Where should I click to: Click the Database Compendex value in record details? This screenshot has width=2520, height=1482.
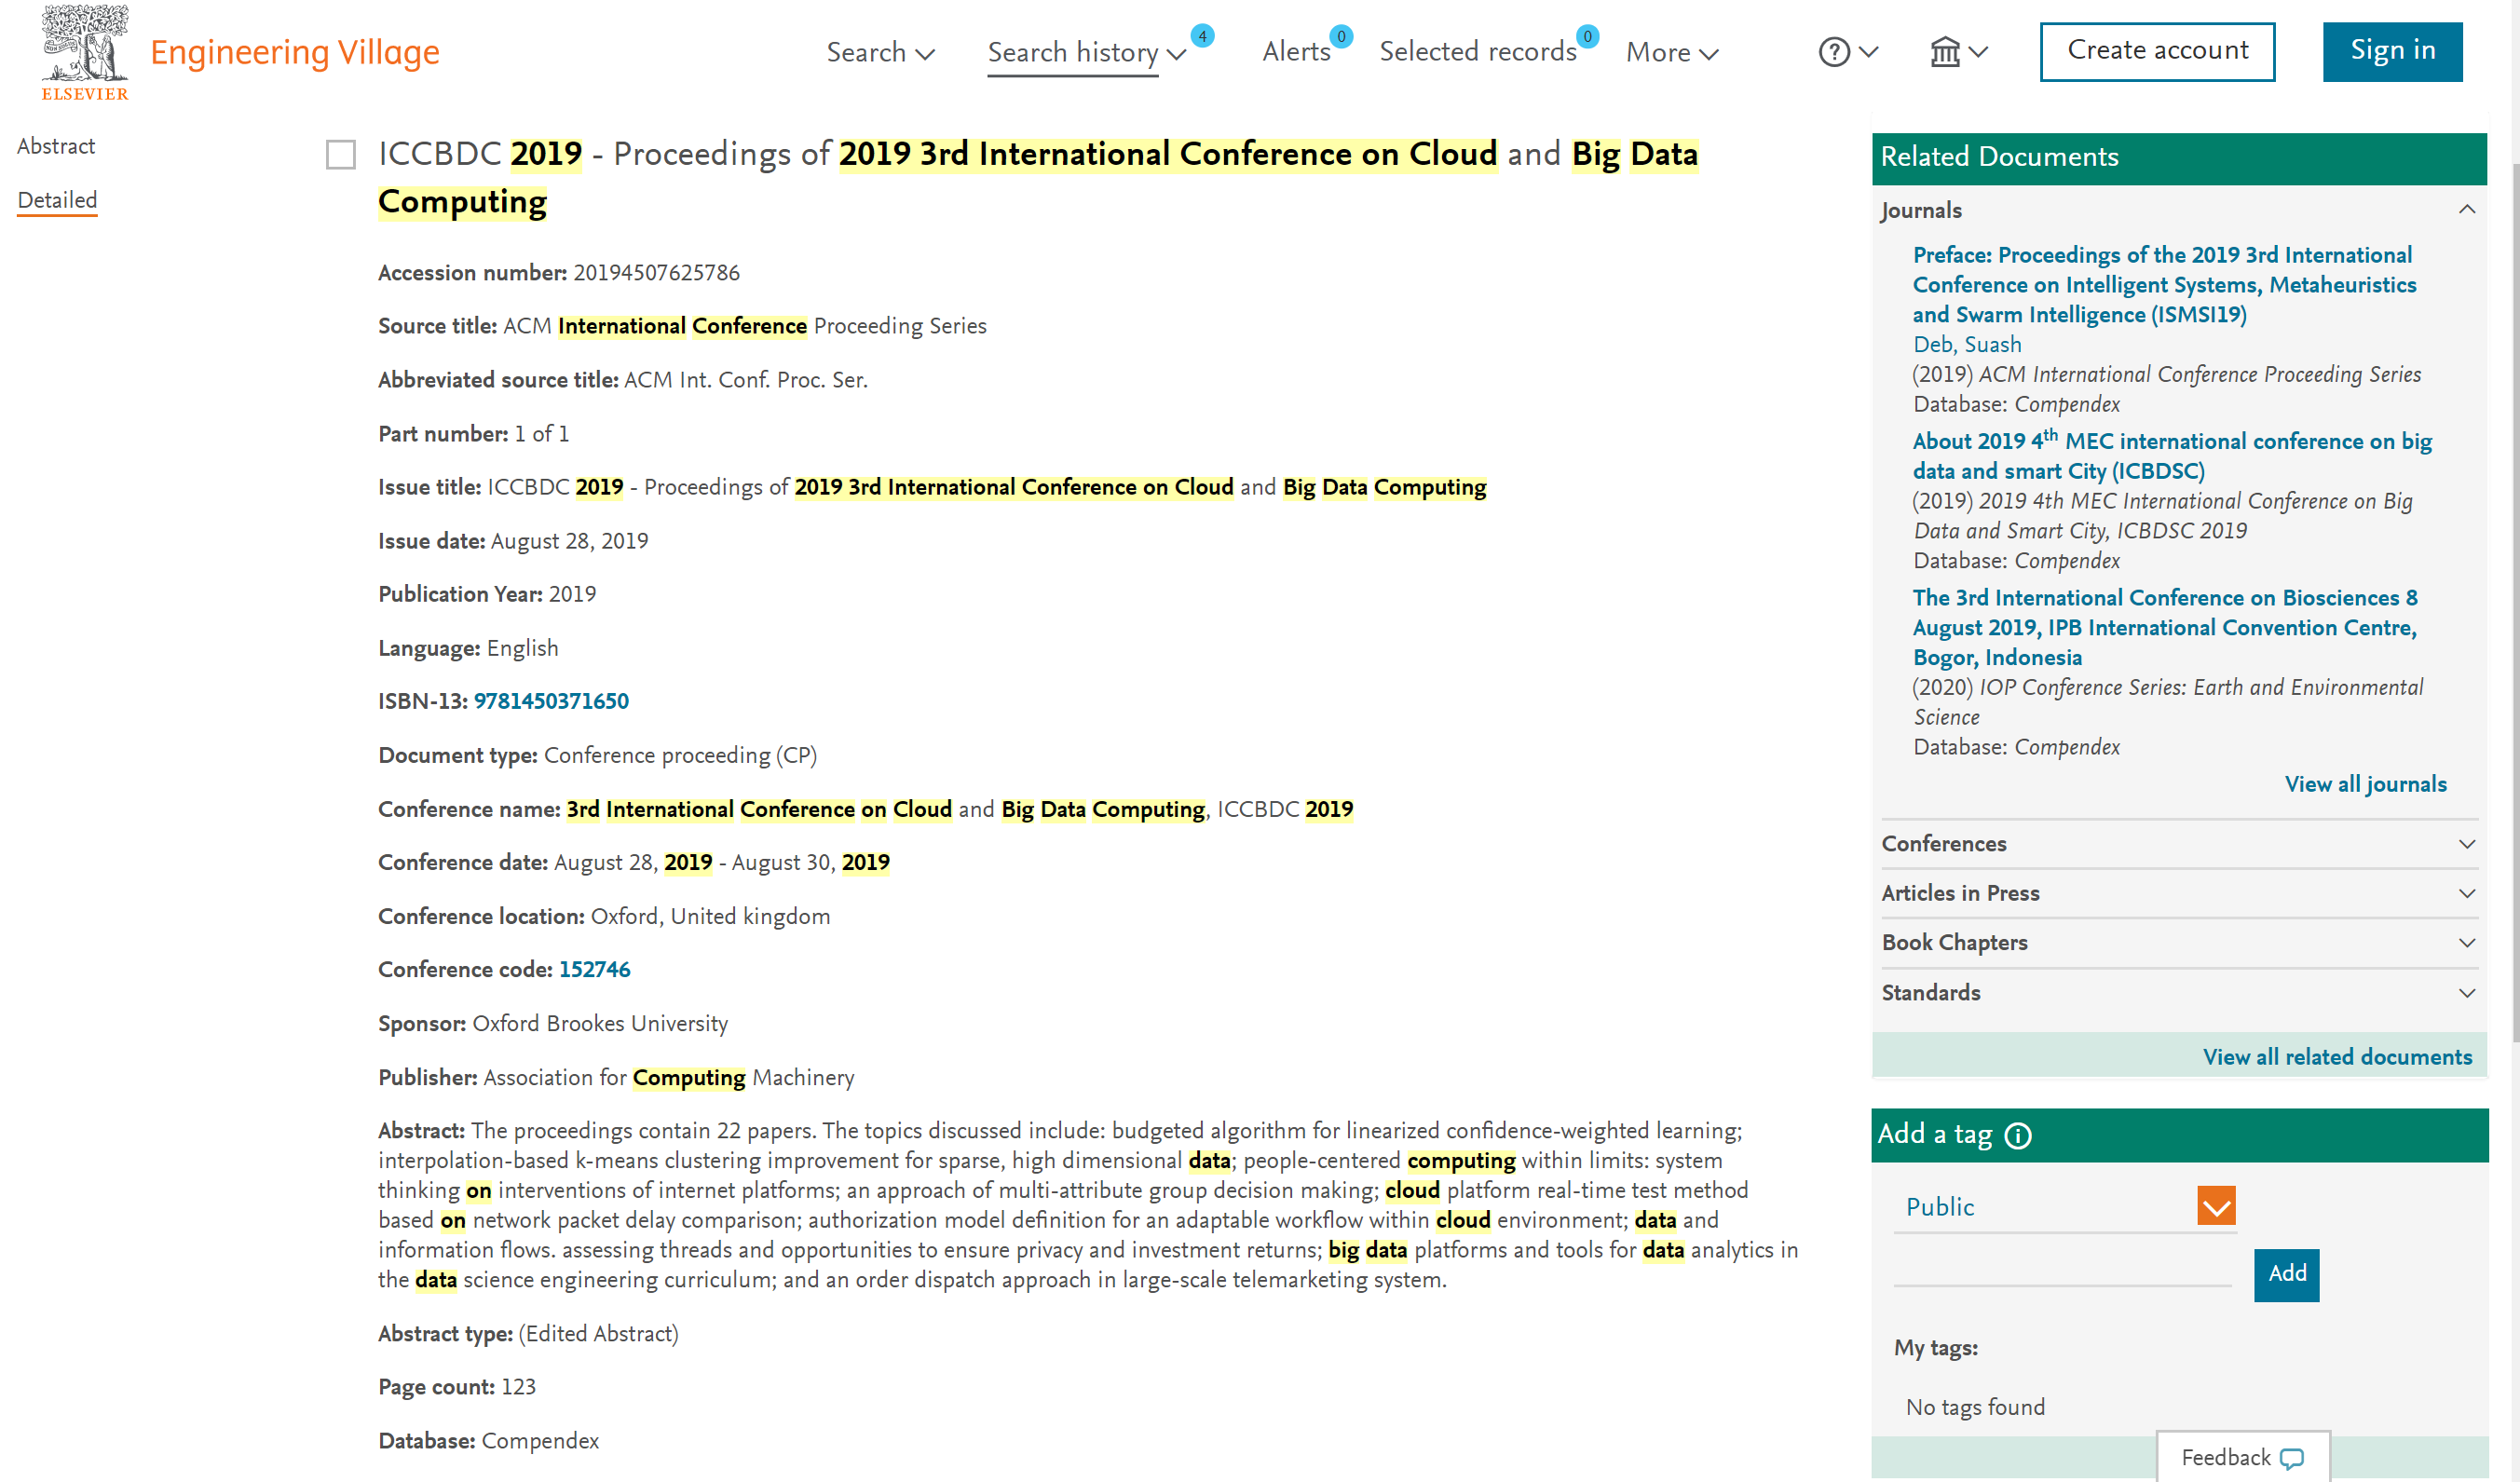[x=540, y=1441]
